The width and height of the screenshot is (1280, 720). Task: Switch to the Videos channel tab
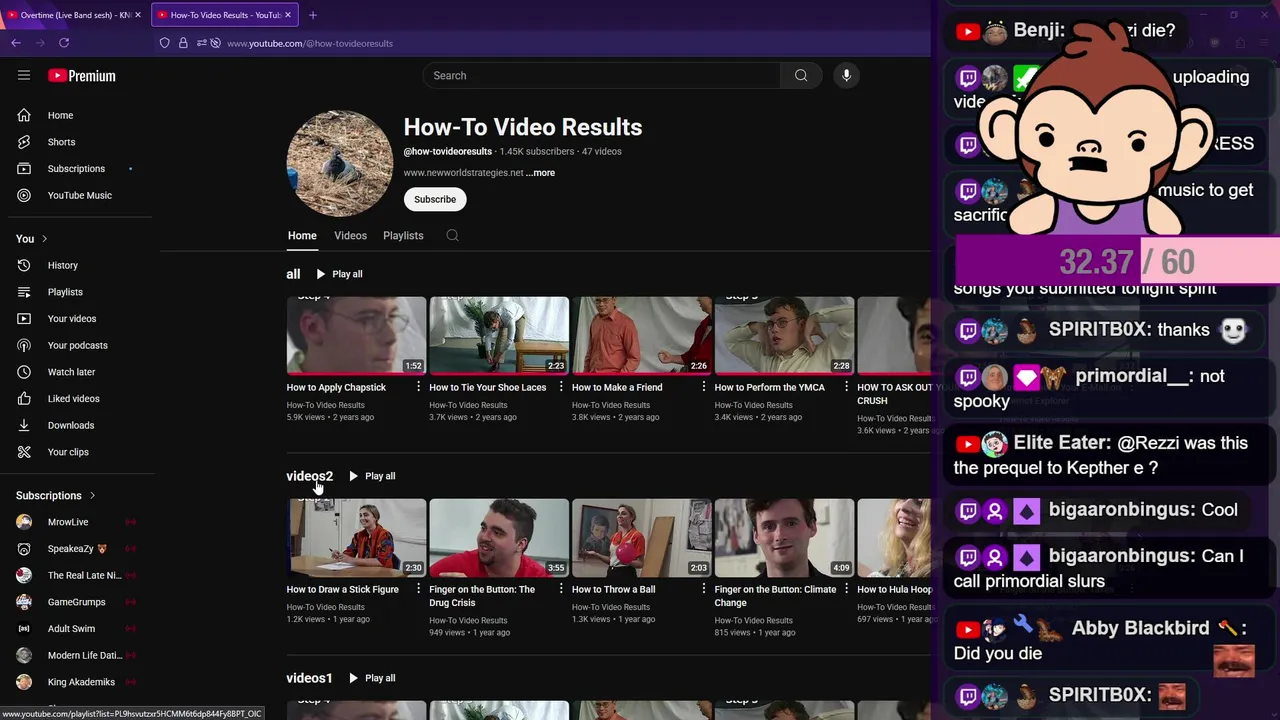pos(350,236)
